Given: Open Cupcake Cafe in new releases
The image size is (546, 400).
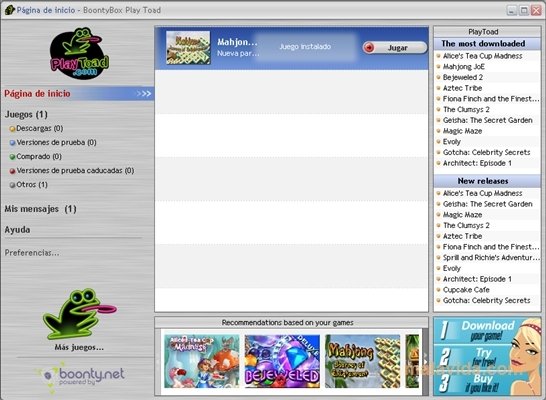Looking at the screenshot, I should [466, 290].
